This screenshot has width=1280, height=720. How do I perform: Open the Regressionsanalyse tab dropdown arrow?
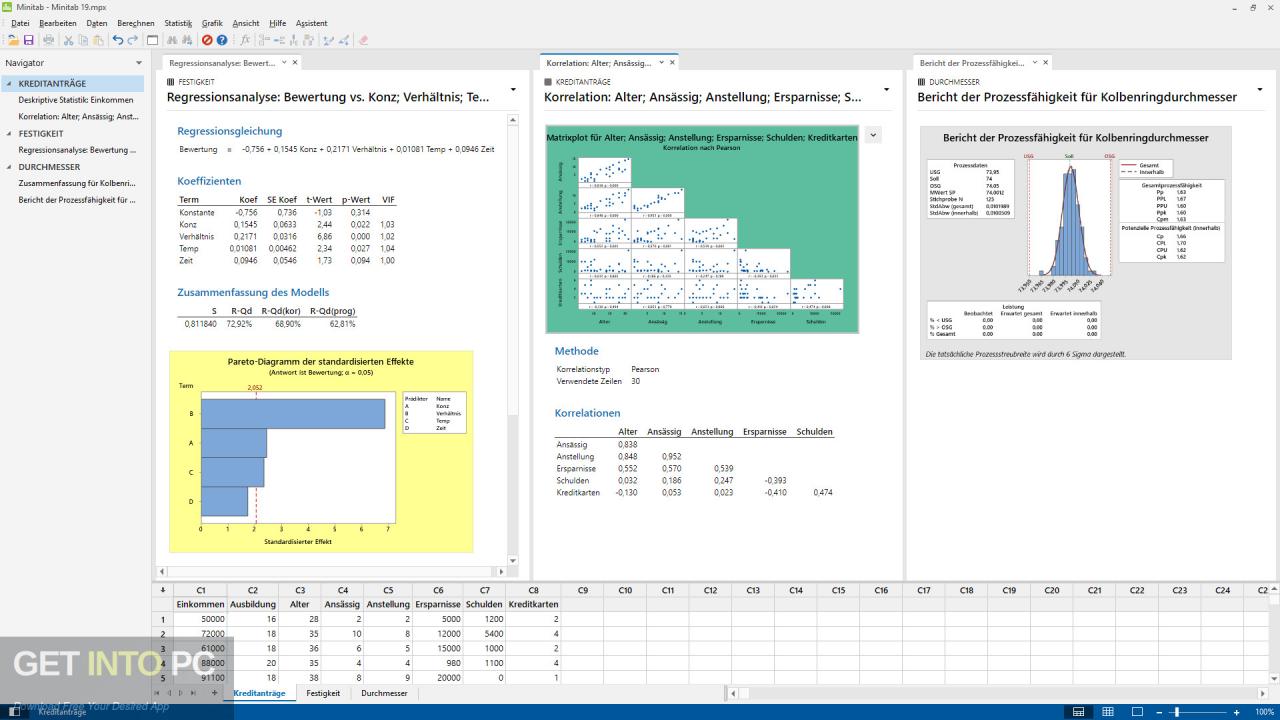coord(284,62)
